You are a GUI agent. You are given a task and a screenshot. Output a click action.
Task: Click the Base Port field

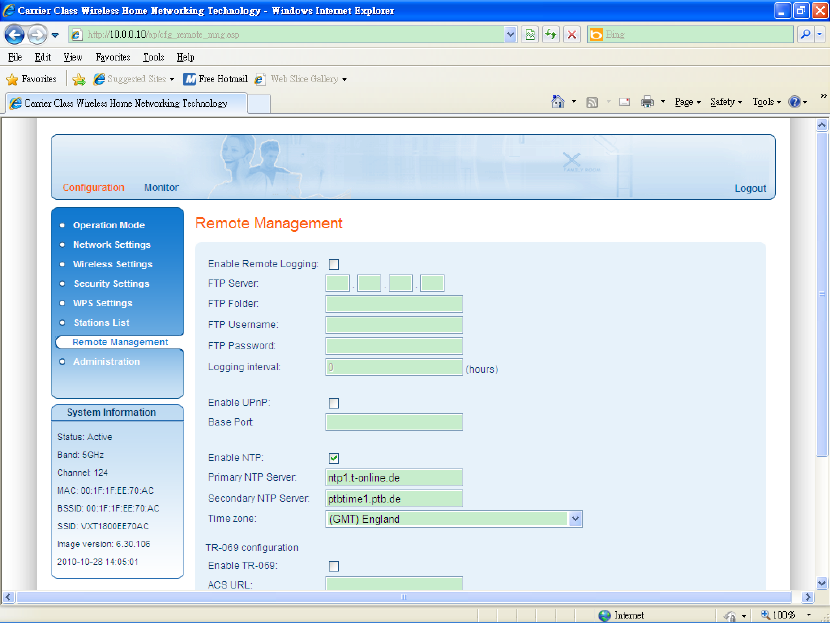click(394, 422)
